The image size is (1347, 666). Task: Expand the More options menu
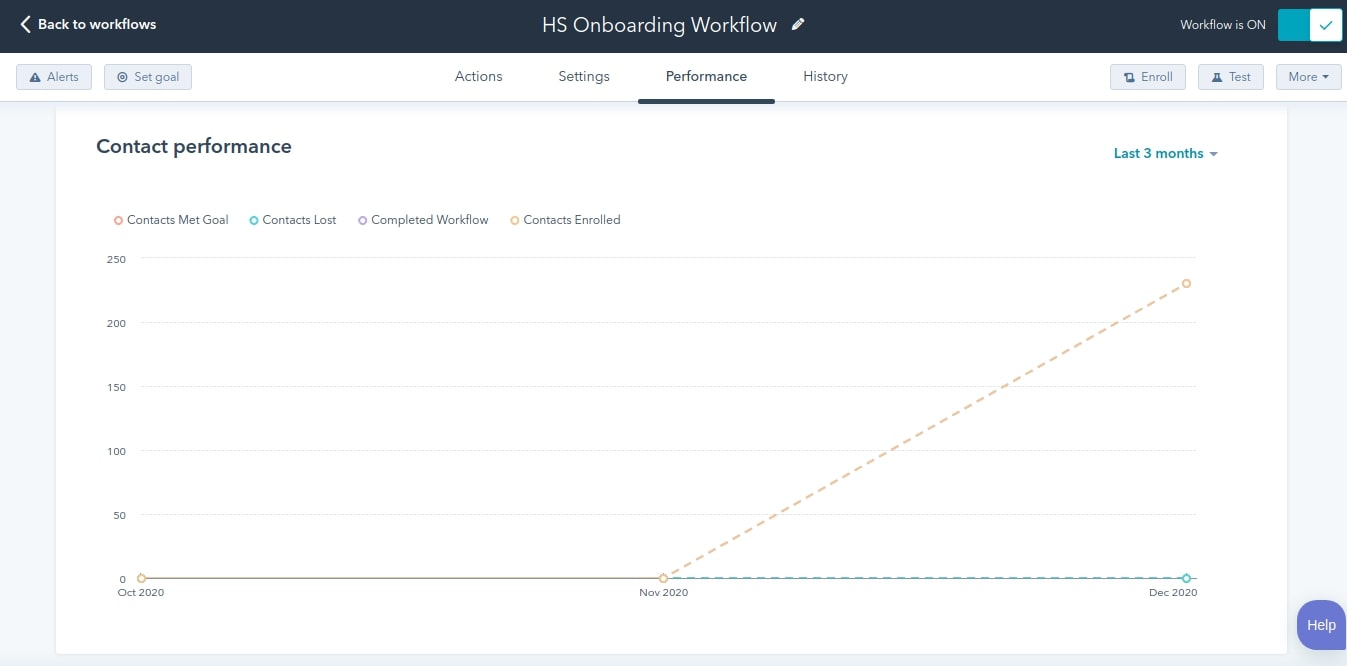point(1308,76)
